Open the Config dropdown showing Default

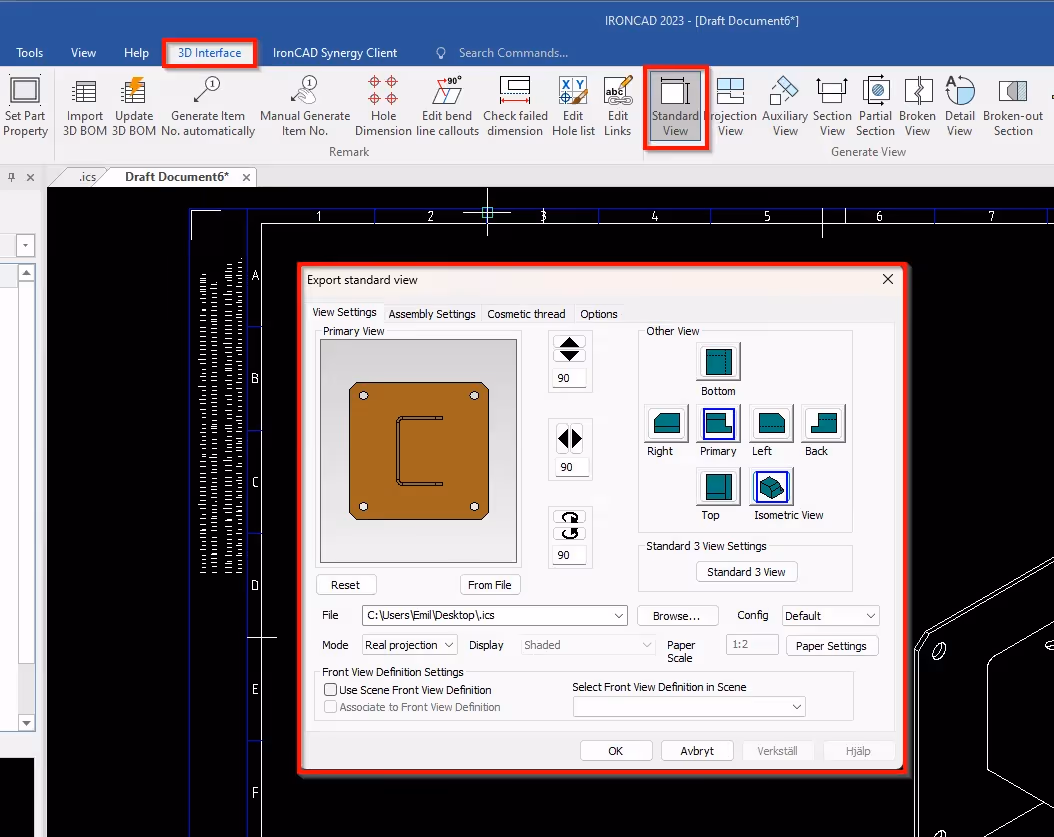pos(830,615)
